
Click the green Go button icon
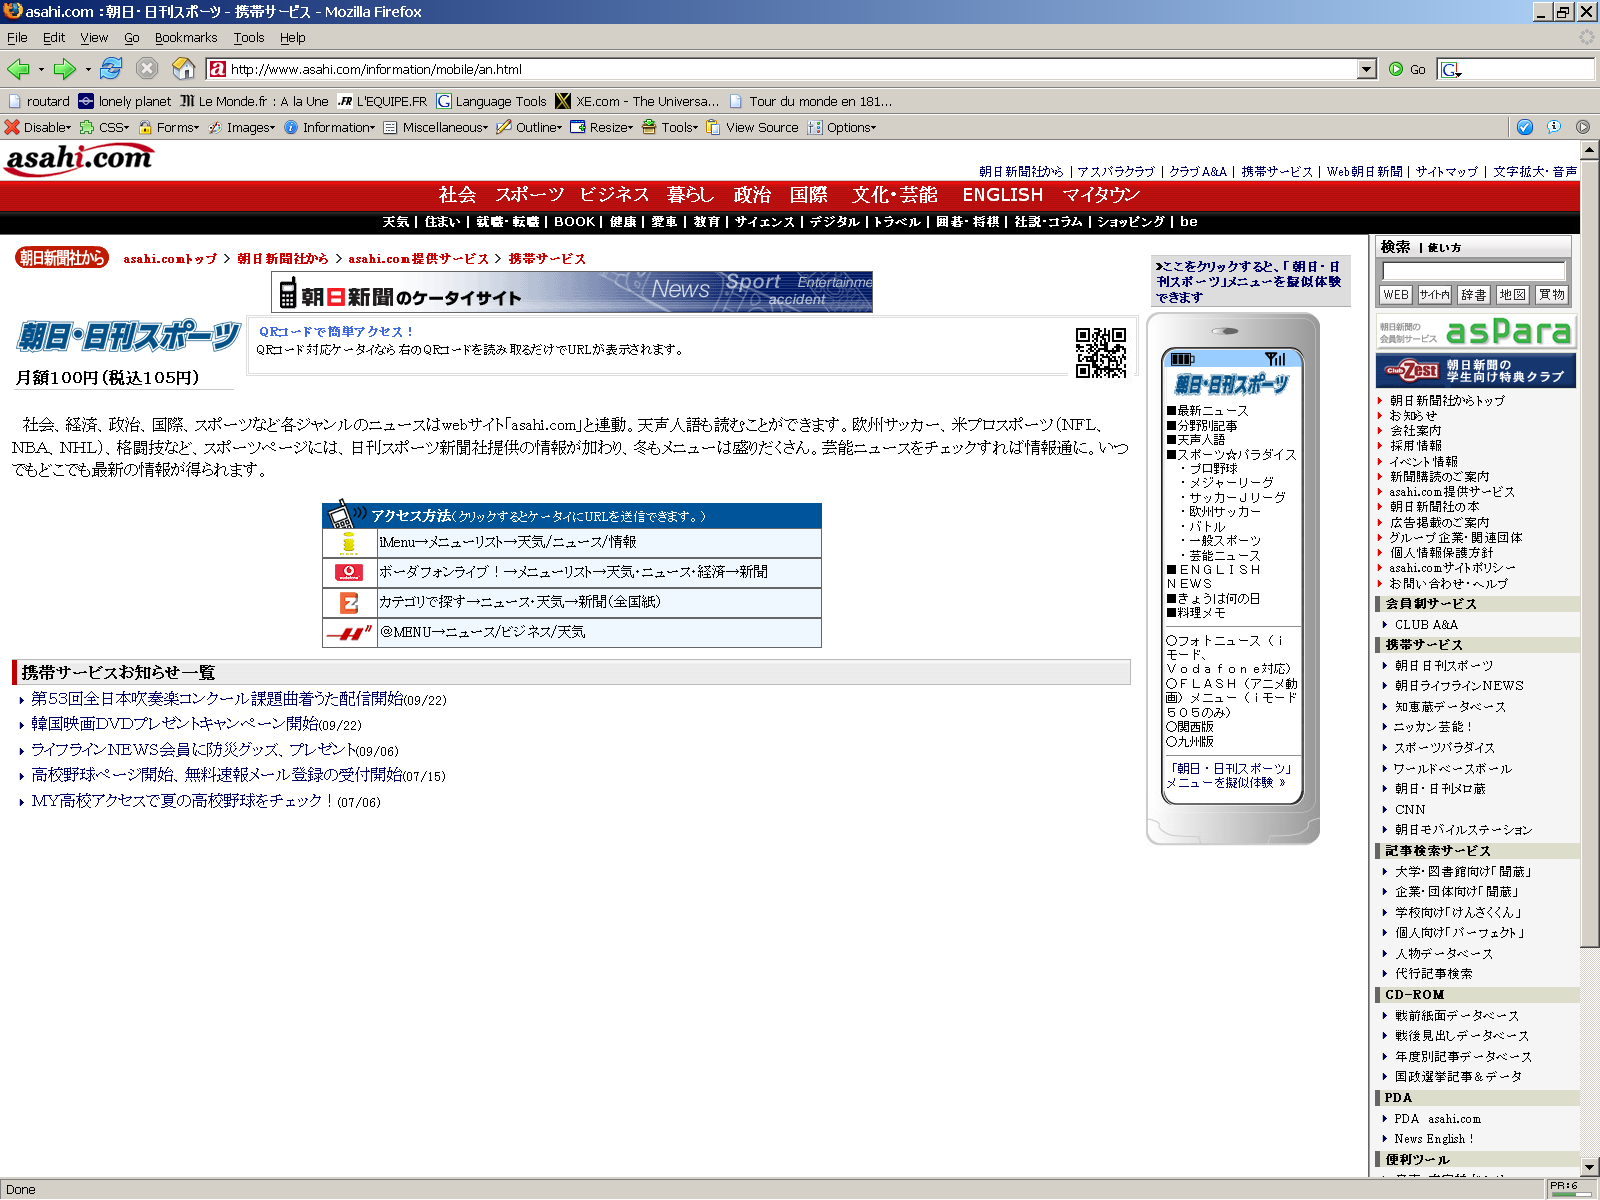point(1396,69)
